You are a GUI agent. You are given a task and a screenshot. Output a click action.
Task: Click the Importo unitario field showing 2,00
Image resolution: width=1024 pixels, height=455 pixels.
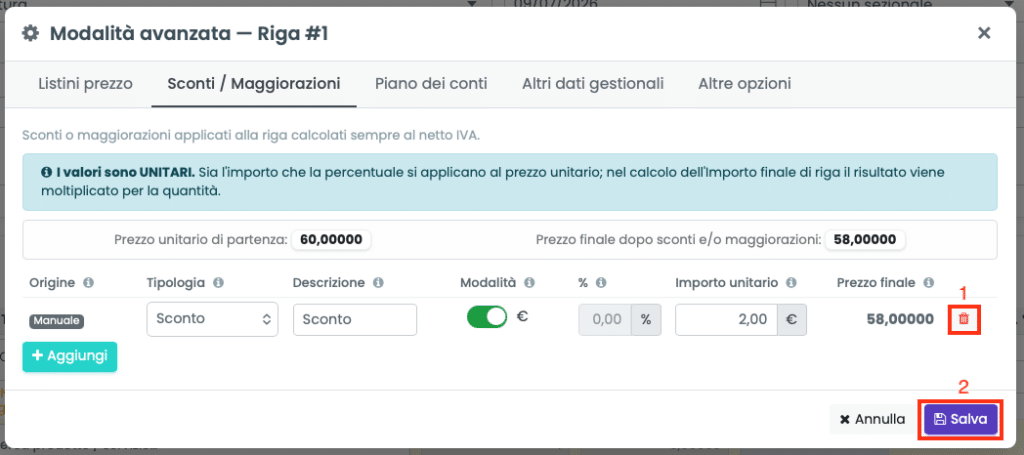coord(726,319)
